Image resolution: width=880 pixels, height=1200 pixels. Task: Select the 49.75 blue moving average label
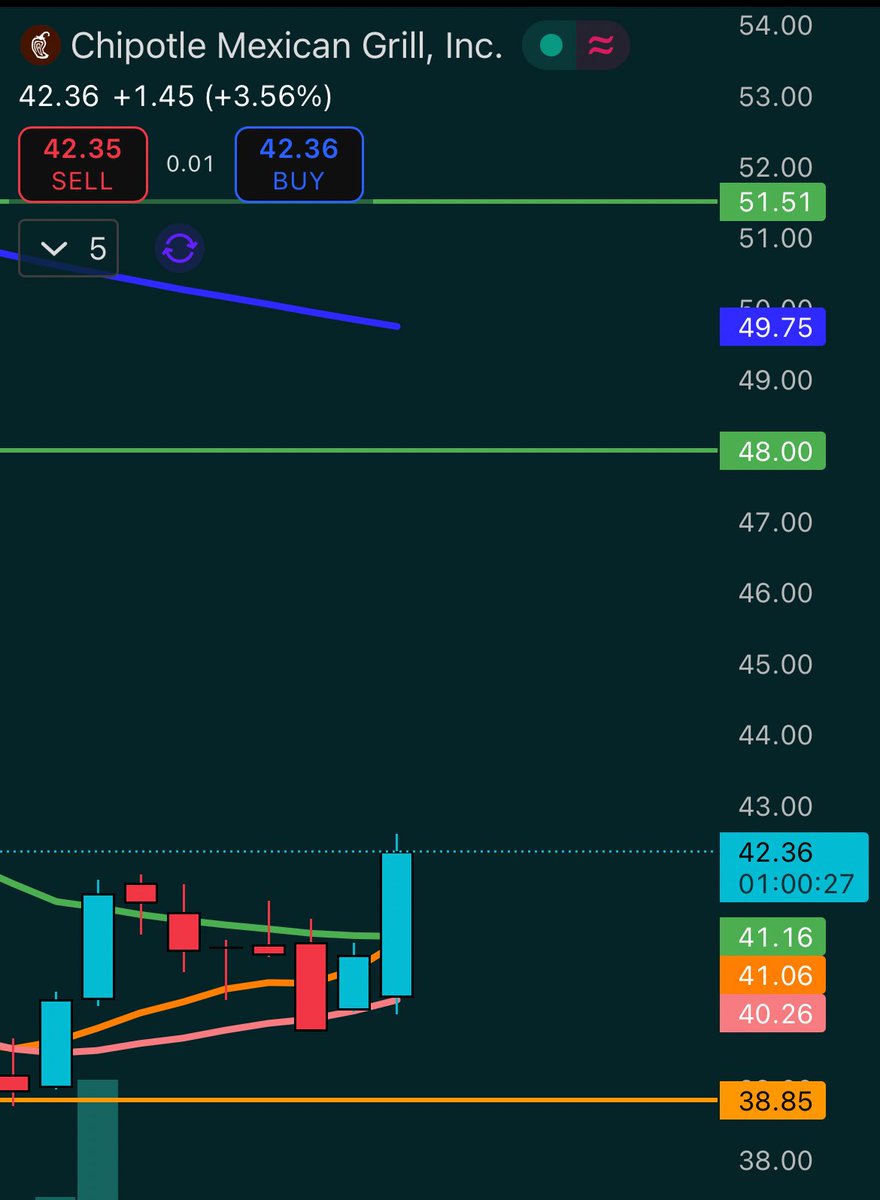click(772, 328)
